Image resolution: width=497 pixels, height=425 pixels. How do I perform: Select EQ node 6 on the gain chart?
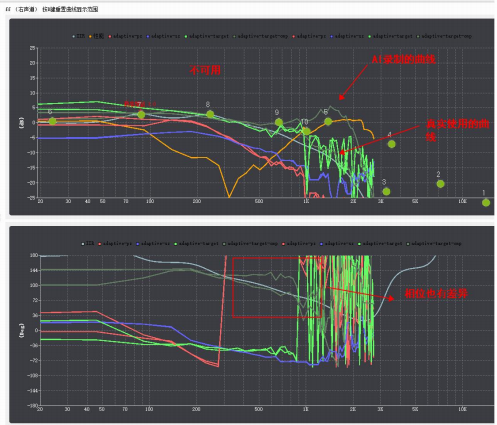pyautogui.click(x=52, y=121)
